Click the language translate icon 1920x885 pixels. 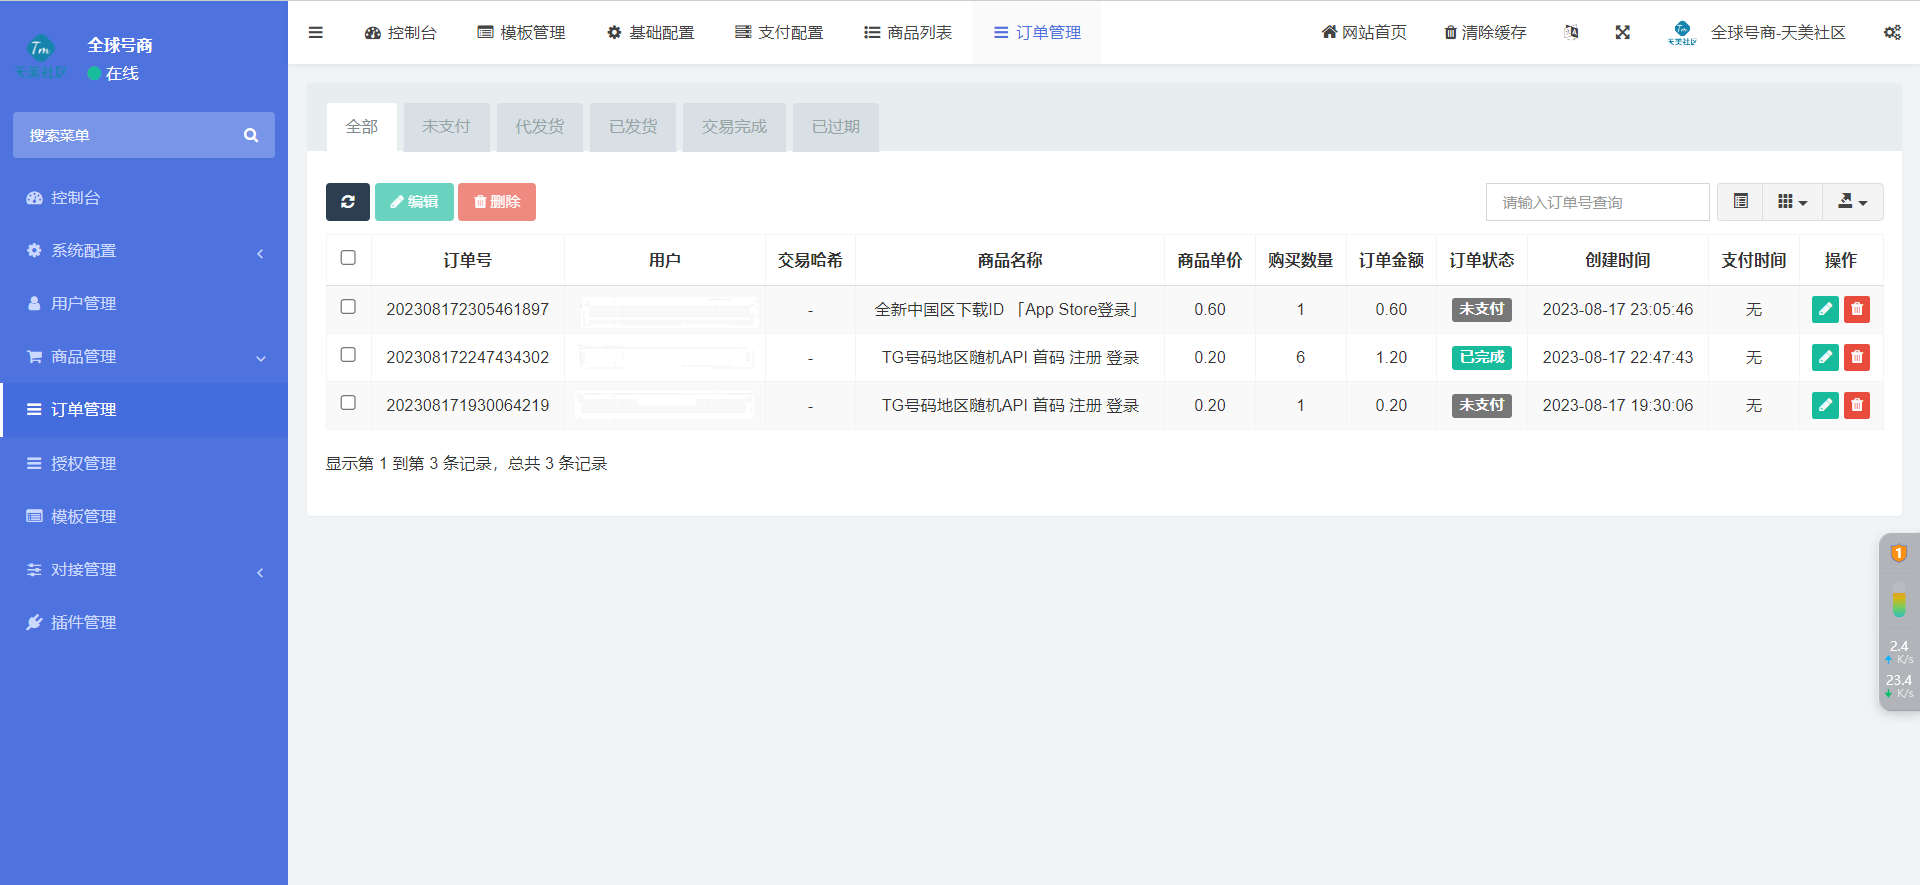pos(1571,32)
